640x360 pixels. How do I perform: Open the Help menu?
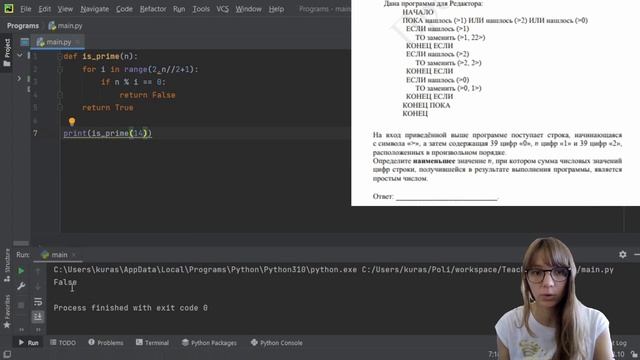[x=276, y=9]
